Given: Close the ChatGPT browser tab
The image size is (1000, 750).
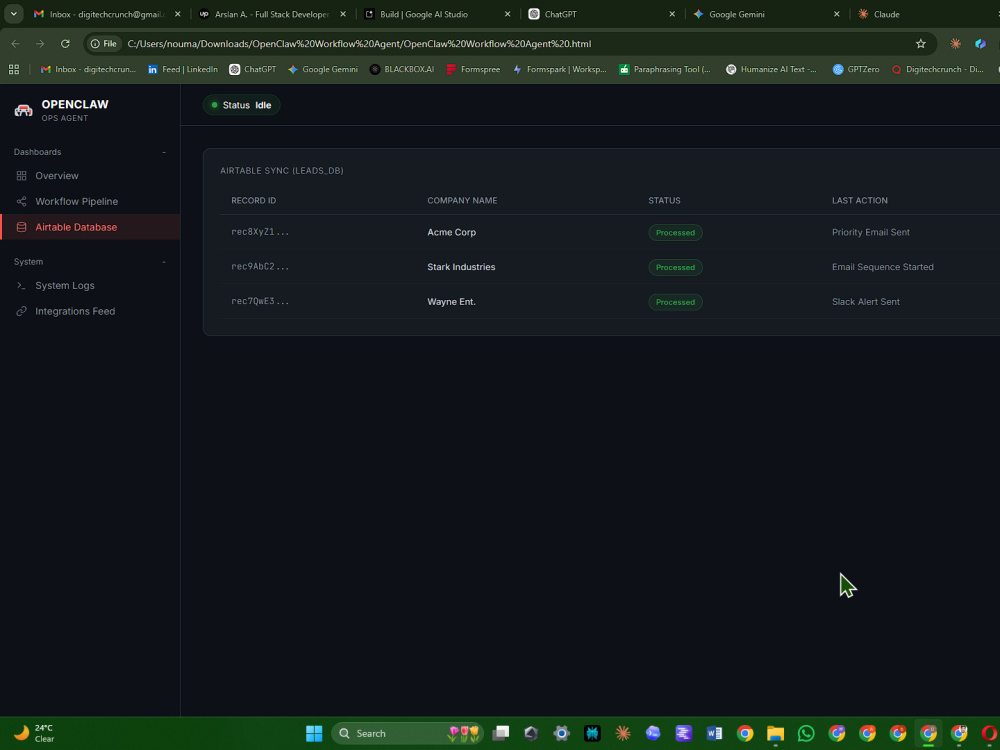Looking at the screenshot, I should coord(672,14).
